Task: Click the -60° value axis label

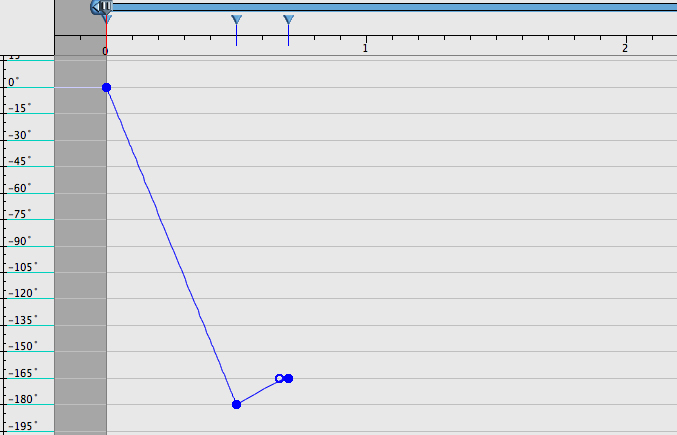Action: click(x=20, y=188)
